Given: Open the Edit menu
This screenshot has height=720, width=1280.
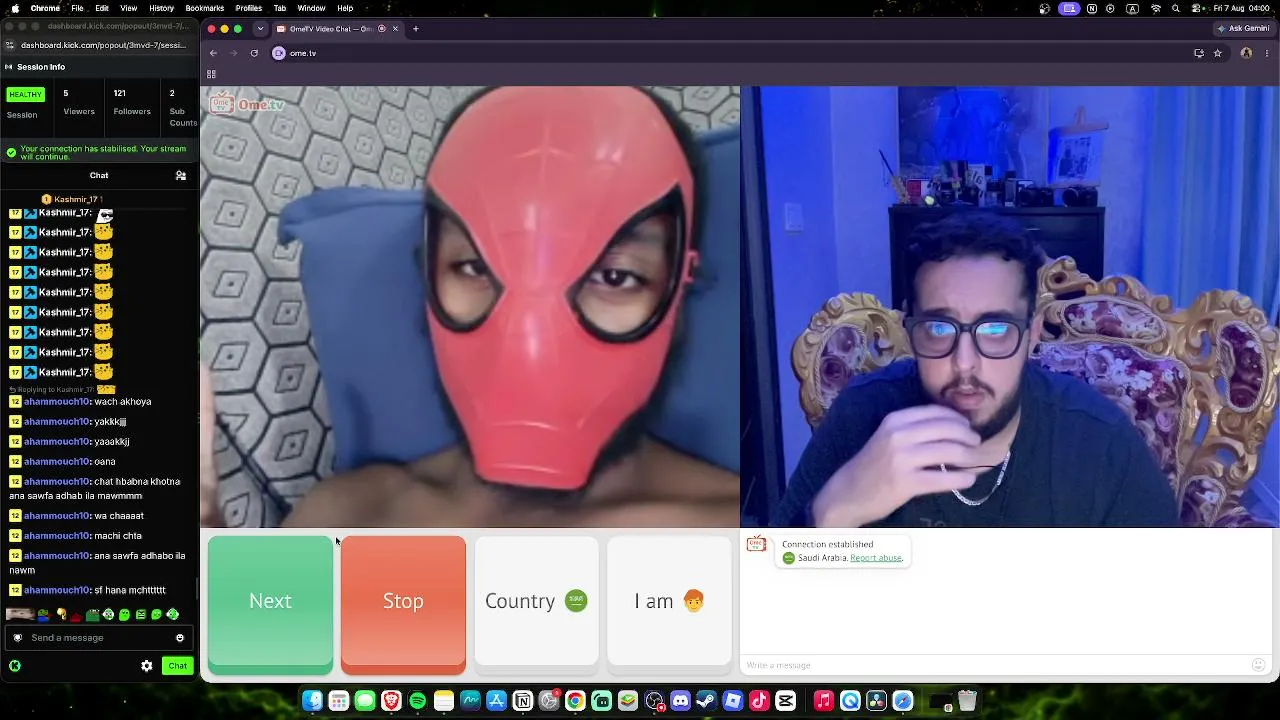Looking at the screenshot, I should (102, 8).
